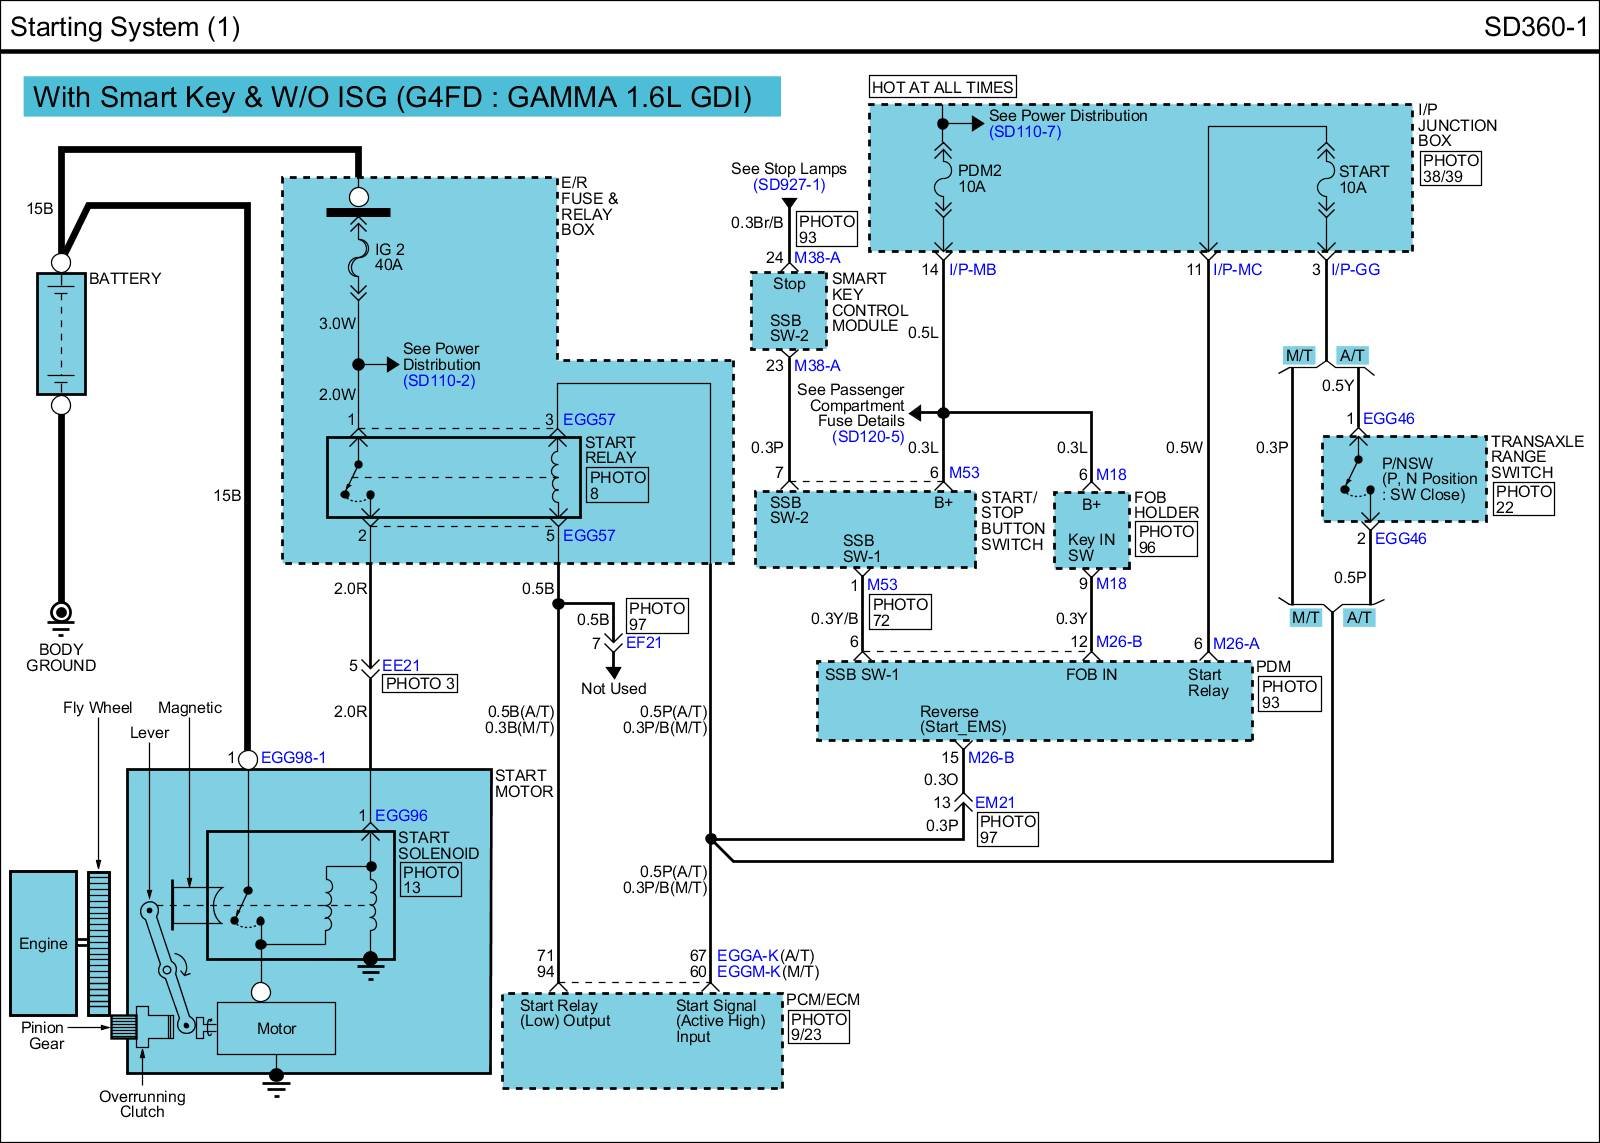Open PHOTO 8 for the start relay
This screenshot has height=1143, width=1600.
coord(617,485)
